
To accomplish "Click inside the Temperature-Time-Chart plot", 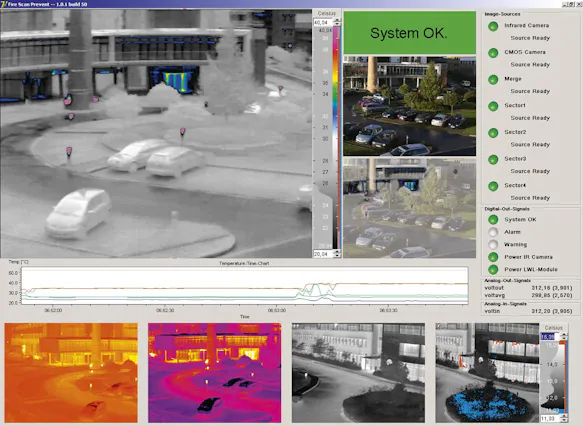I will [245, 285].
